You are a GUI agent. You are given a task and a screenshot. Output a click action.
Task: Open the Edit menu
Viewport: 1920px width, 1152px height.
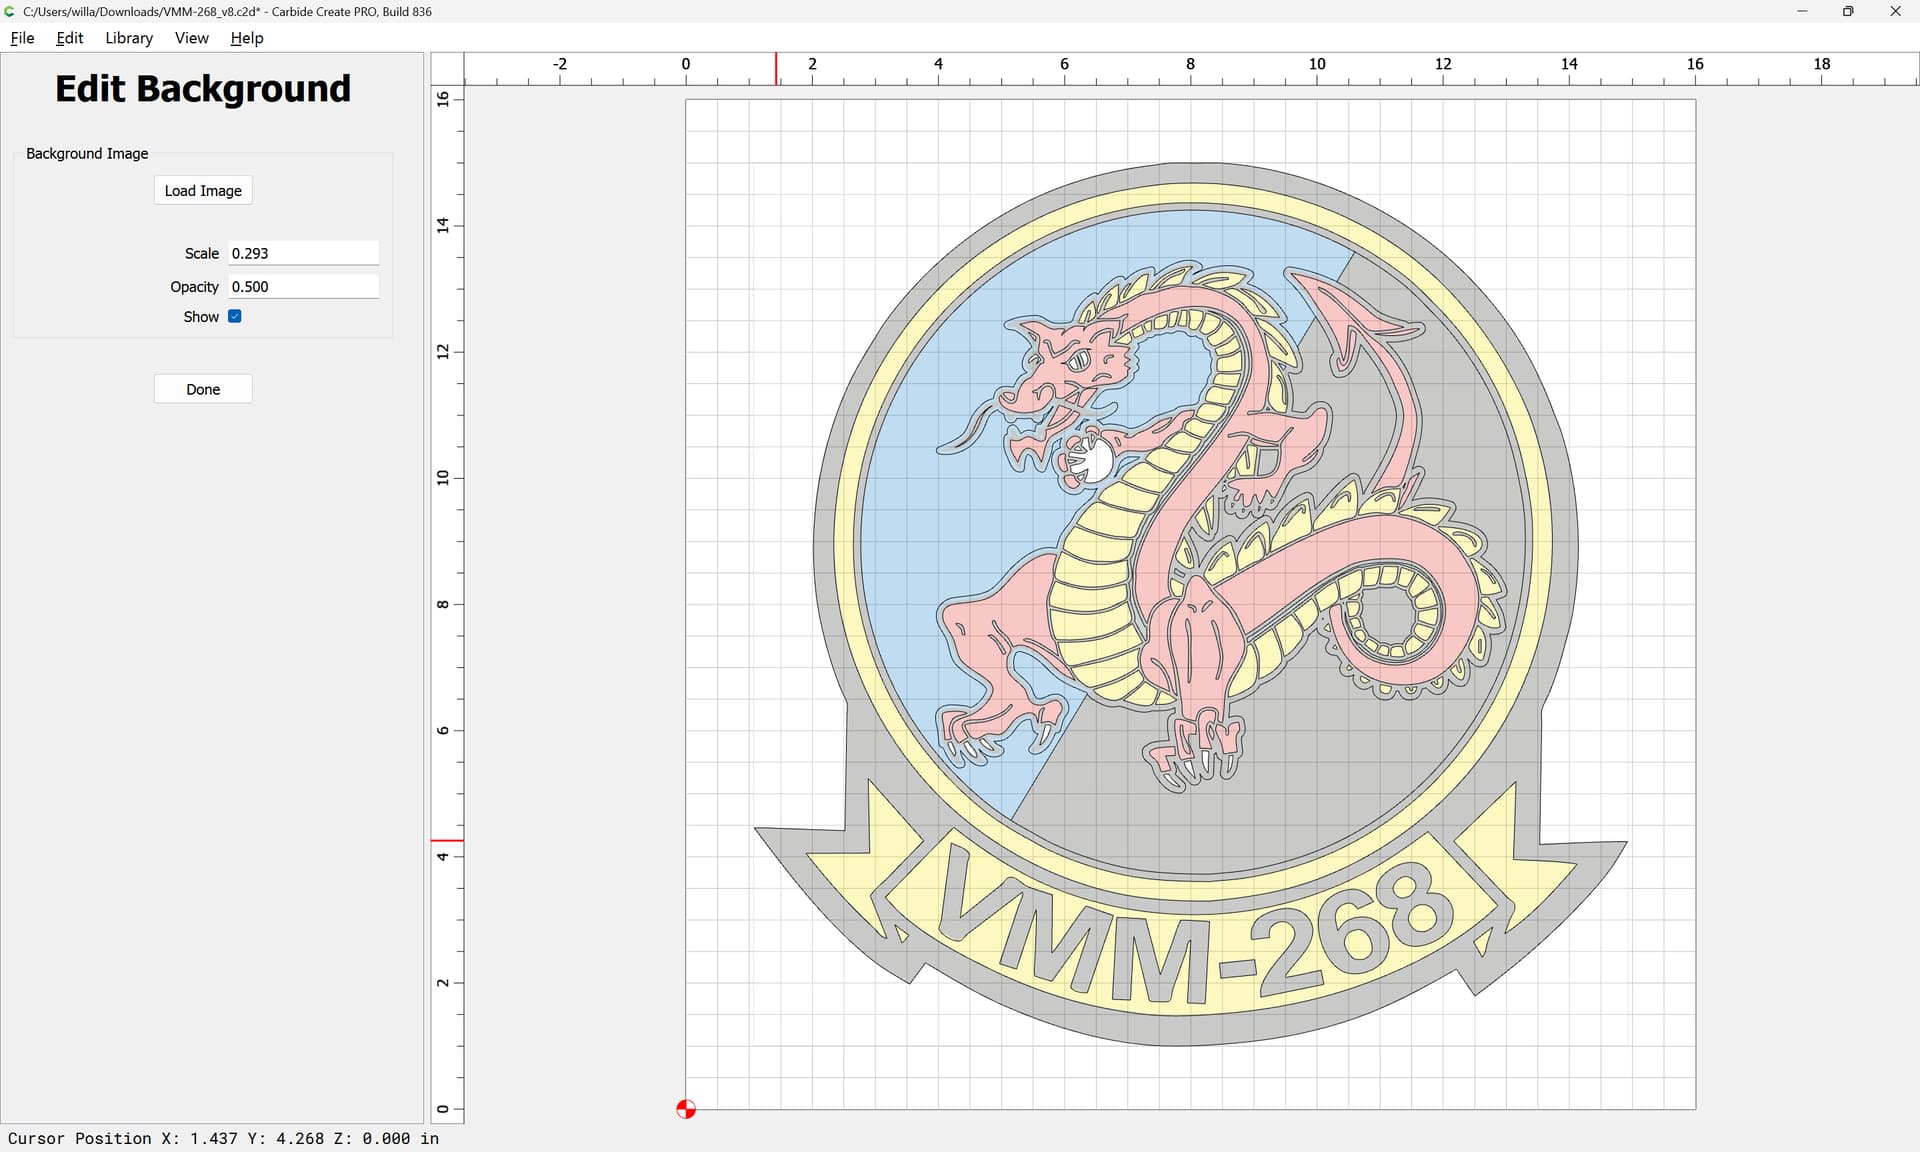69,38
